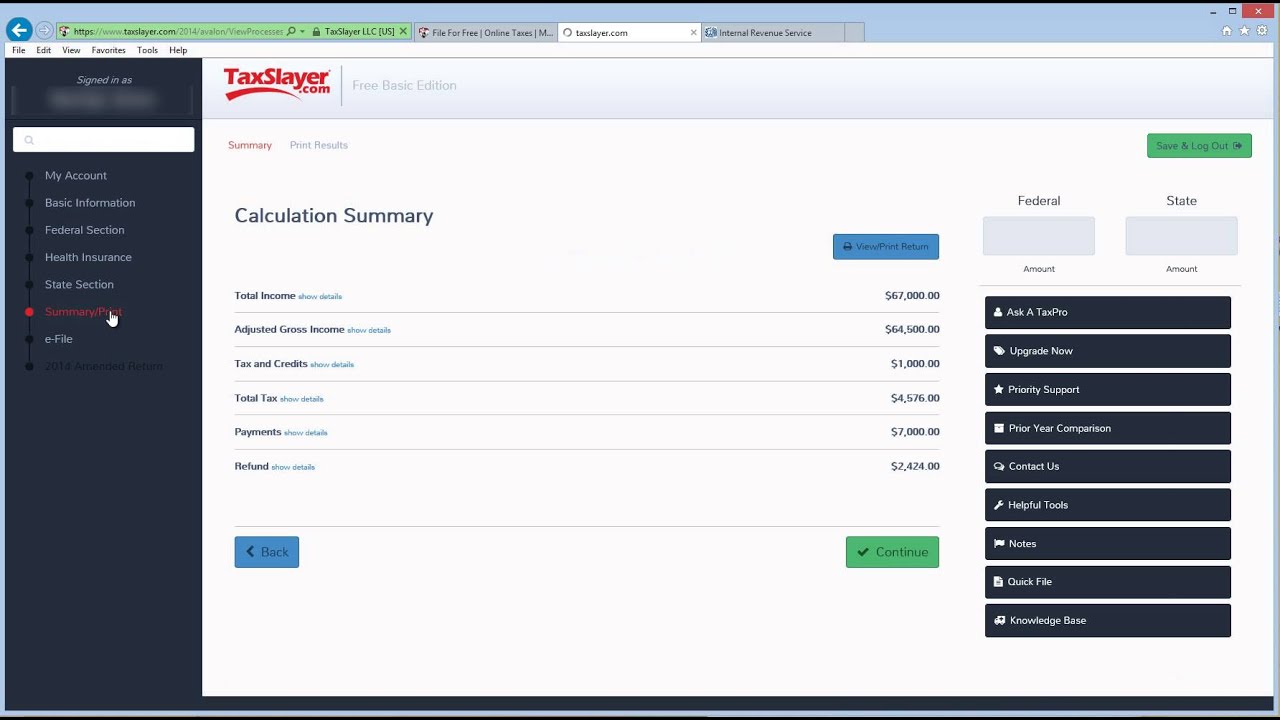Show details for Total Tax
The width and height of the screenshot is (1280, 720).
pos(301,399)
